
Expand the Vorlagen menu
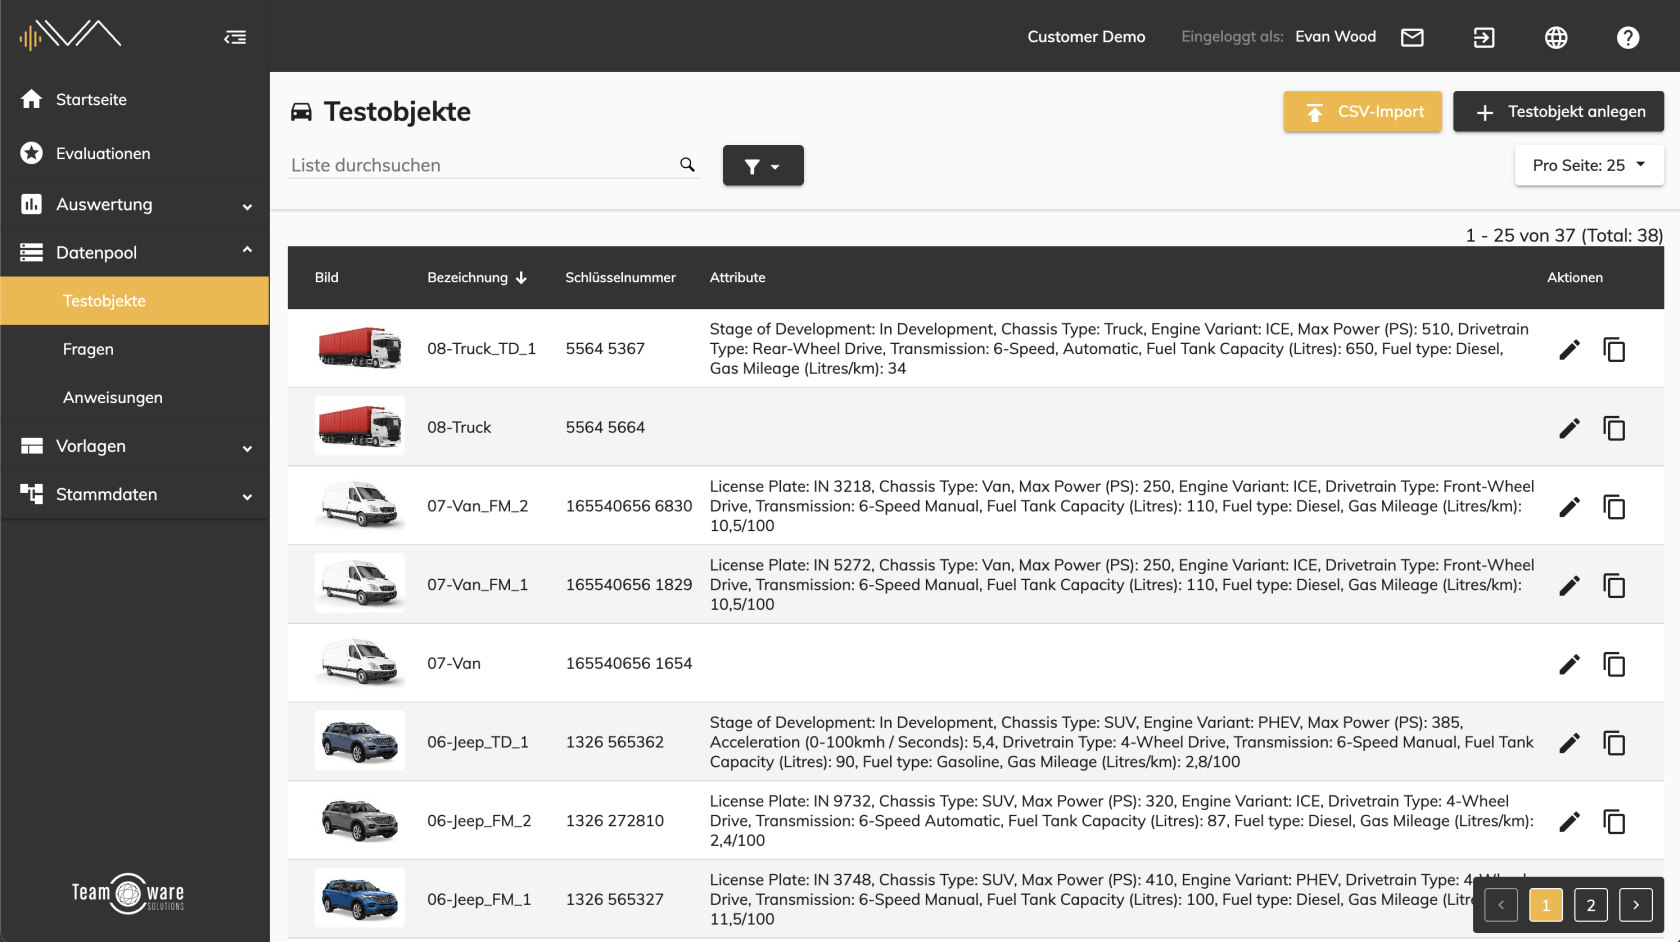click(135, 446)
